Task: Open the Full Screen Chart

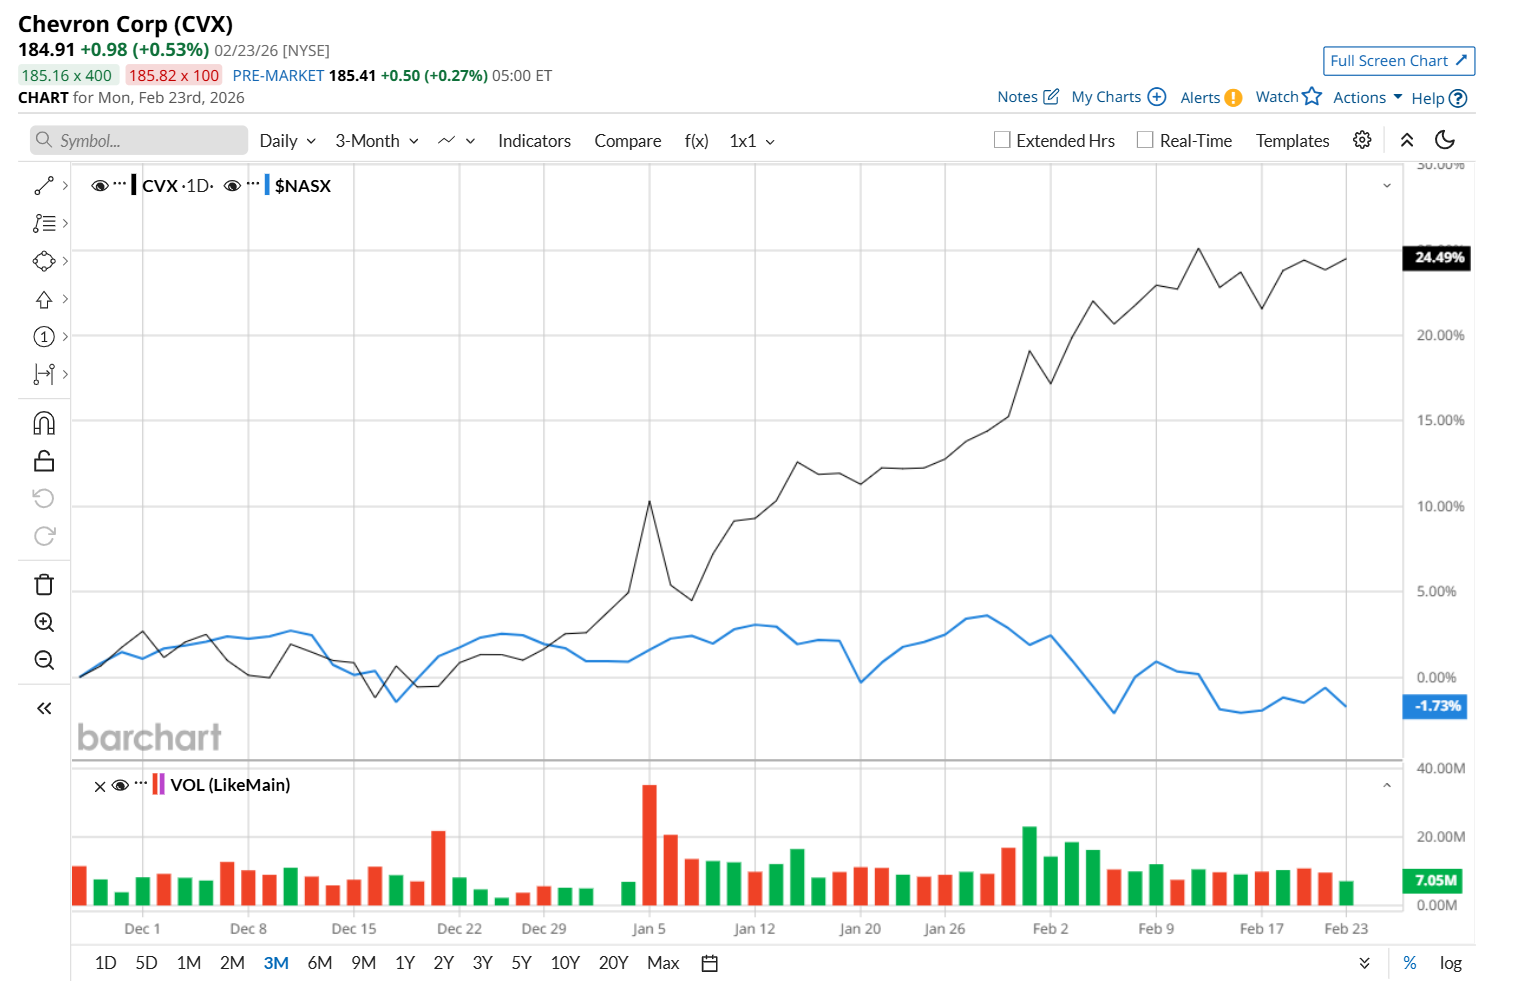Action: coord(1399,61)
